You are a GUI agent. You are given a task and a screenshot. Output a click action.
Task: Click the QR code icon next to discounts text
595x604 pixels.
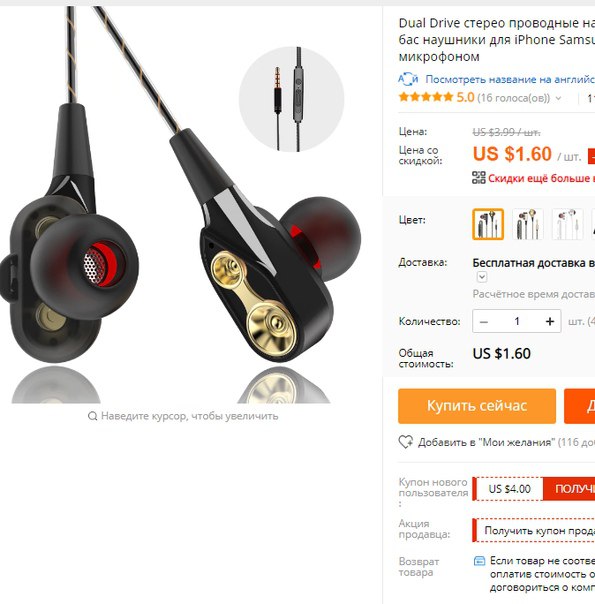(479, 178)
